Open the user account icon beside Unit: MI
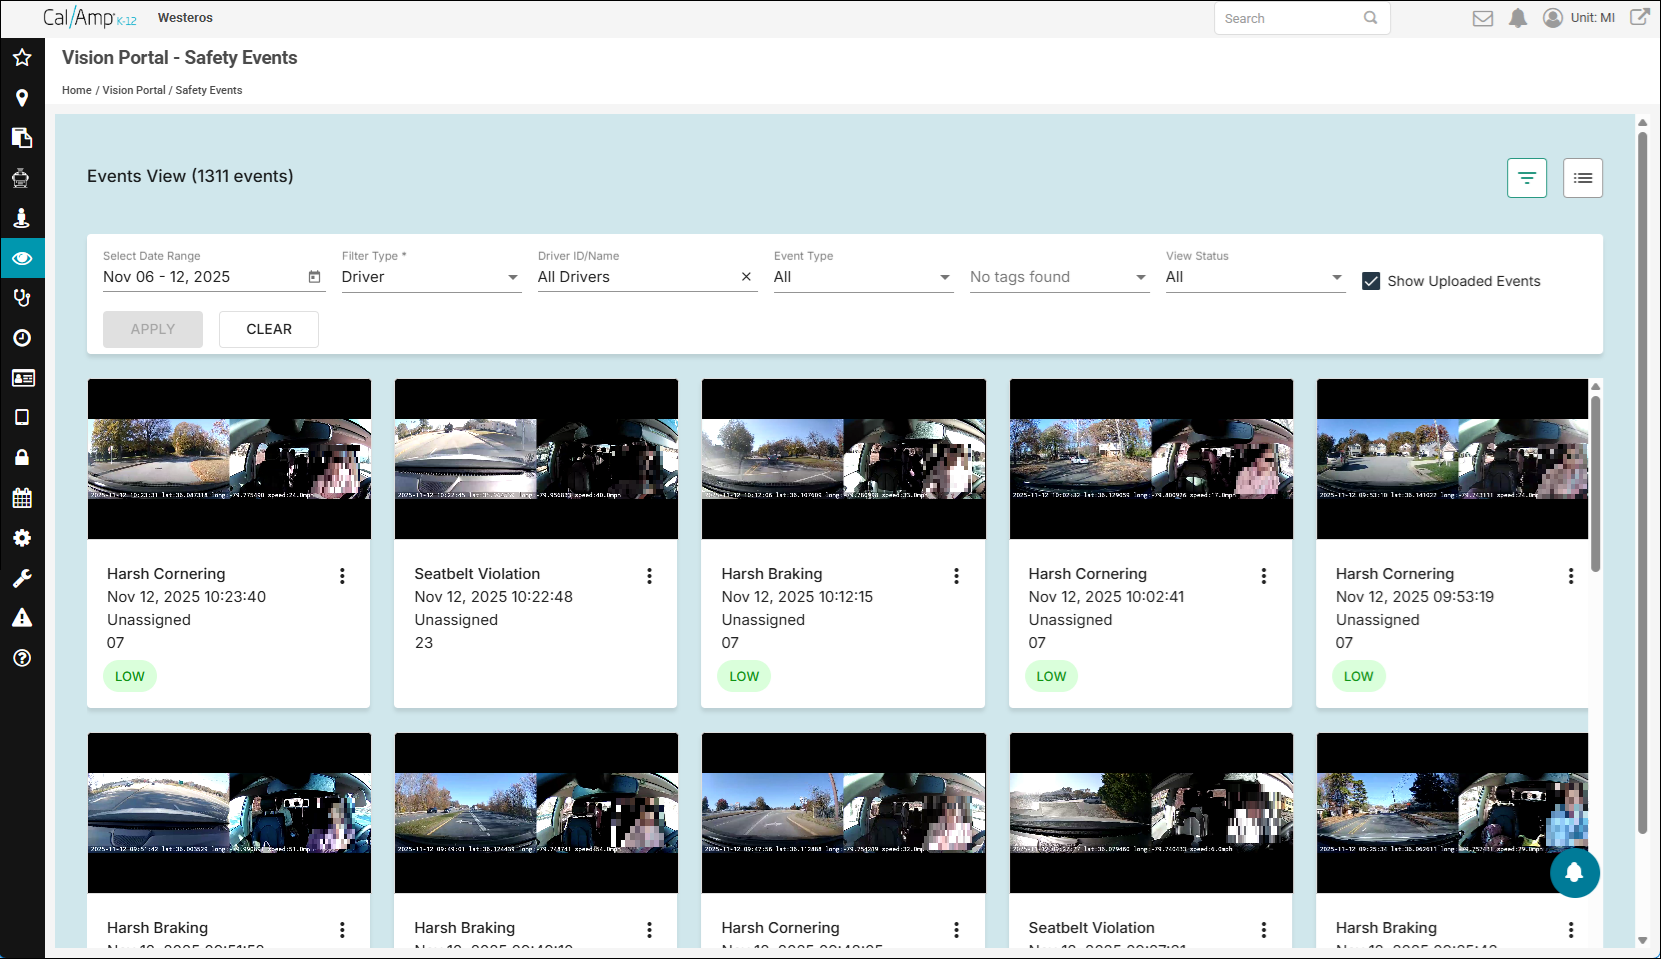 click(1553, 18)
